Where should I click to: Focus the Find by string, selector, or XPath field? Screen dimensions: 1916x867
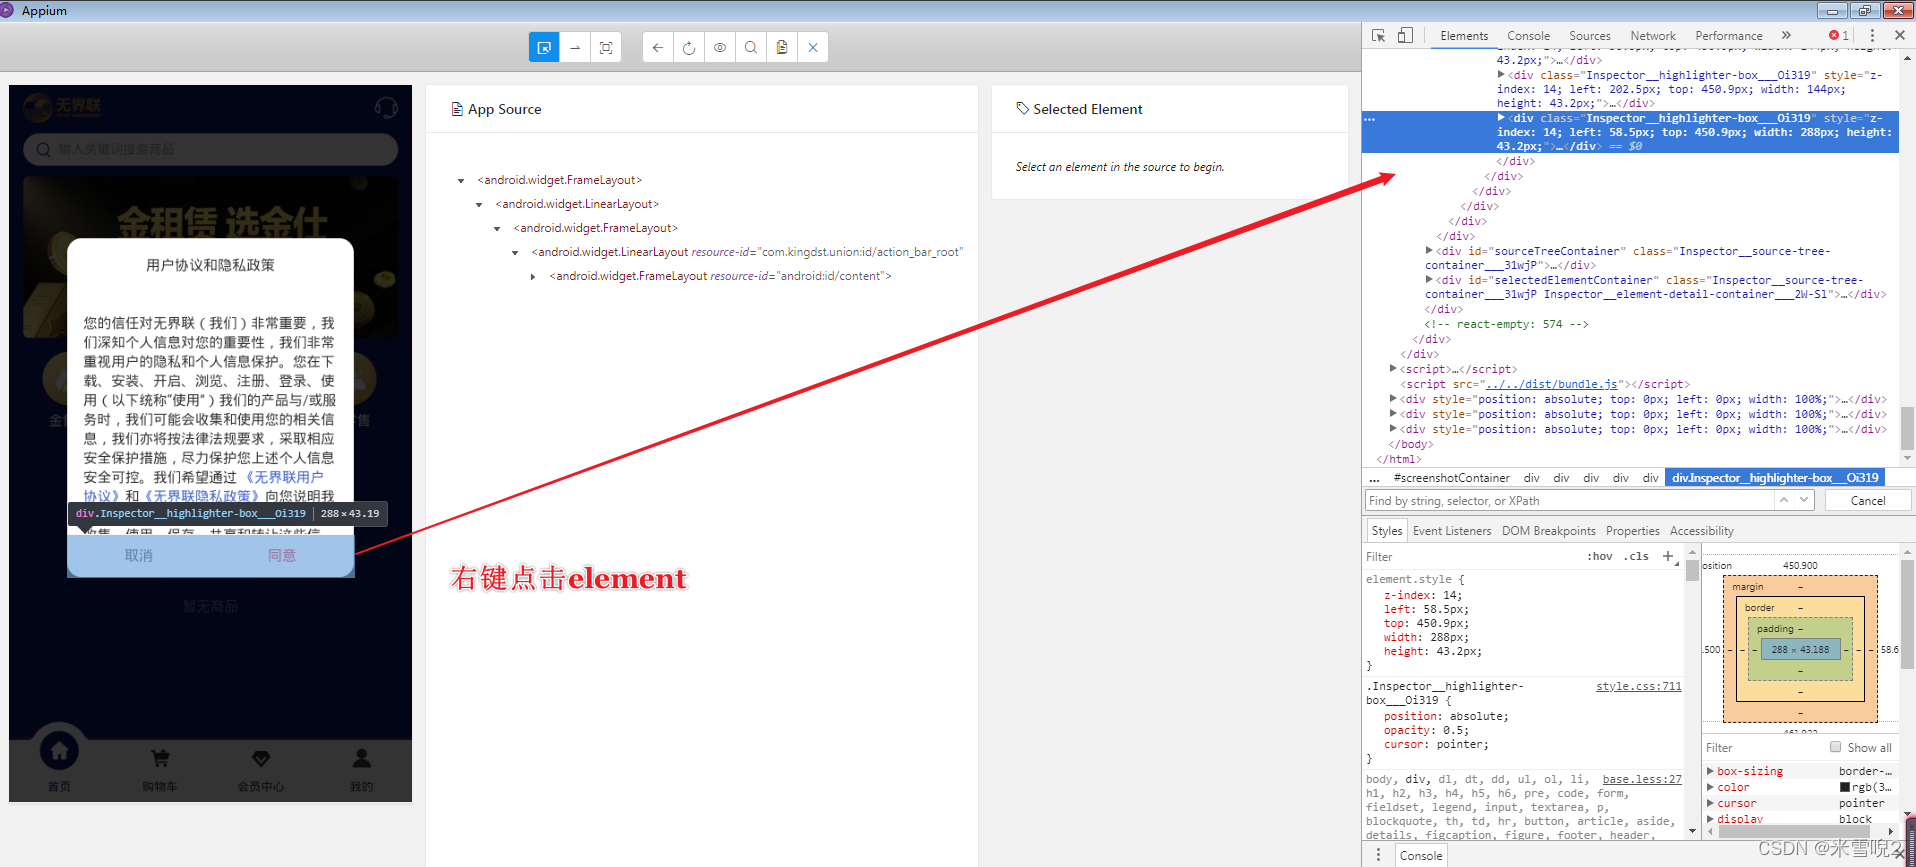point(1570,500)
